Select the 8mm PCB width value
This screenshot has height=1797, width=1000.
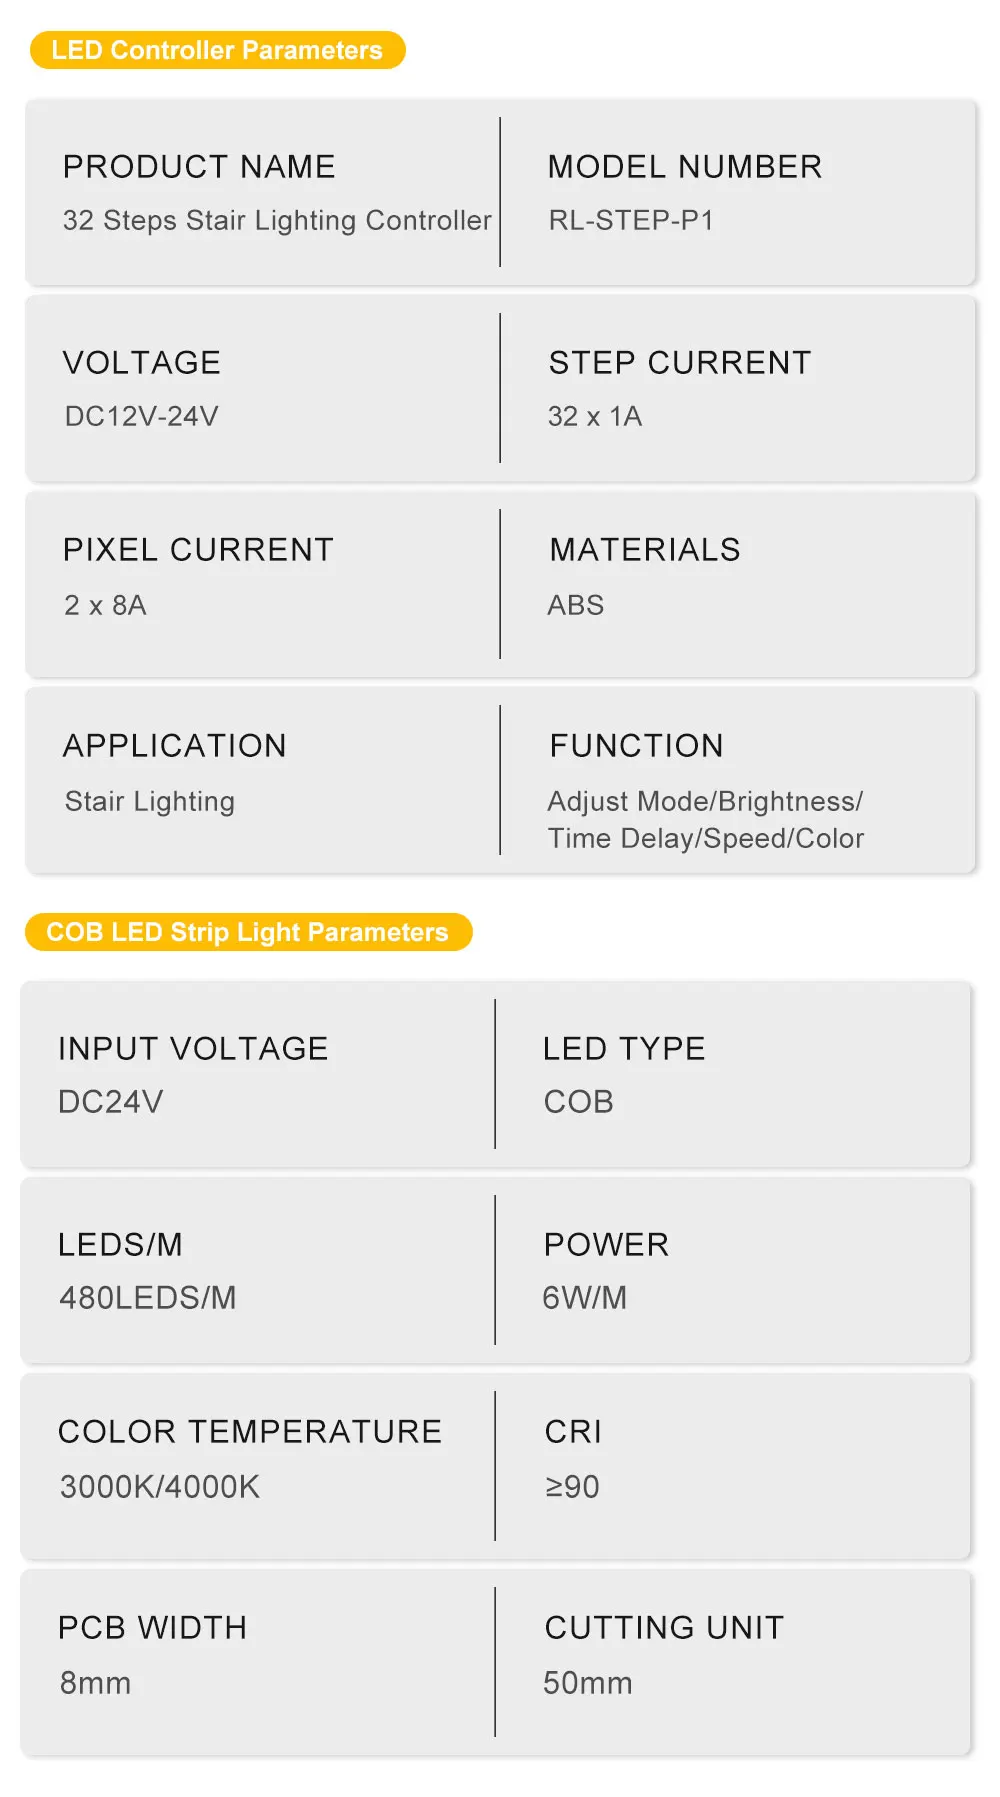click(x=95, y=1682)
